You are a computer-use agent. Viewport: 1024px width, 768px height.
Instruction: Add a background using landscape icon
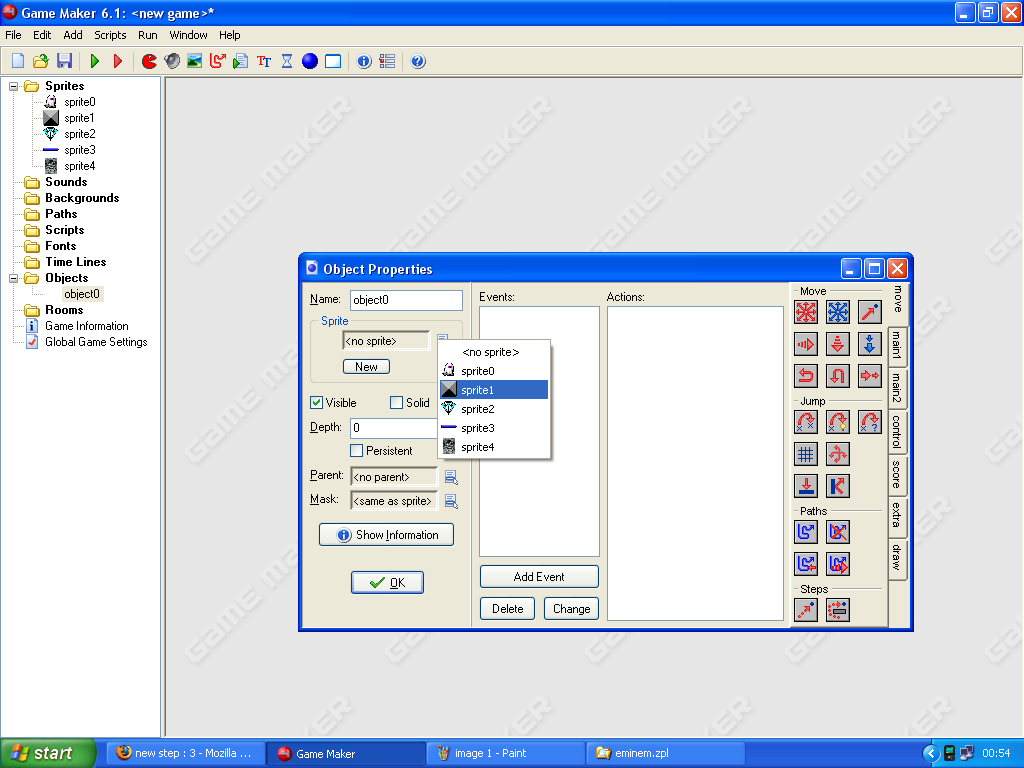tap(195, 61)
